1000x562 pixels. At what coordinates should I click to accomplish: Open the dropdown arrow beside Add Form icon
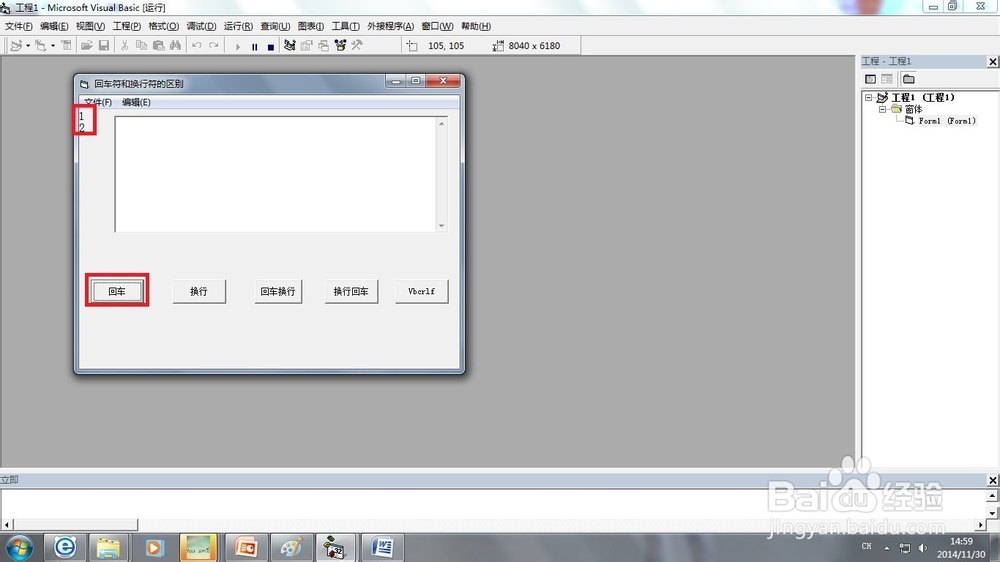pyautogui.click(x=53, y=46)
